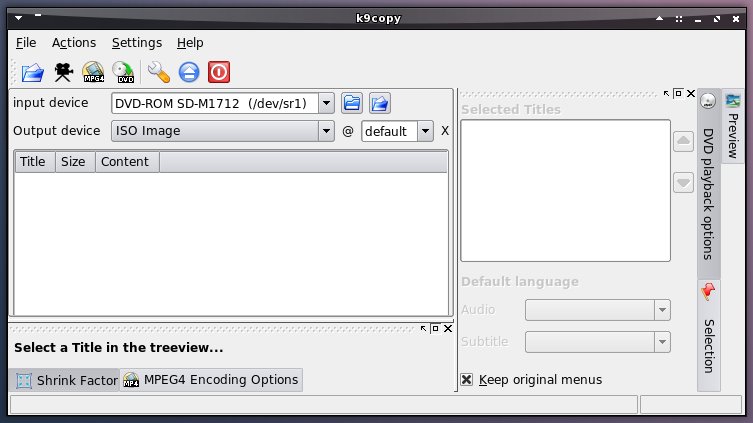Click the Content column header
The image size is (753, 423).
127,162
